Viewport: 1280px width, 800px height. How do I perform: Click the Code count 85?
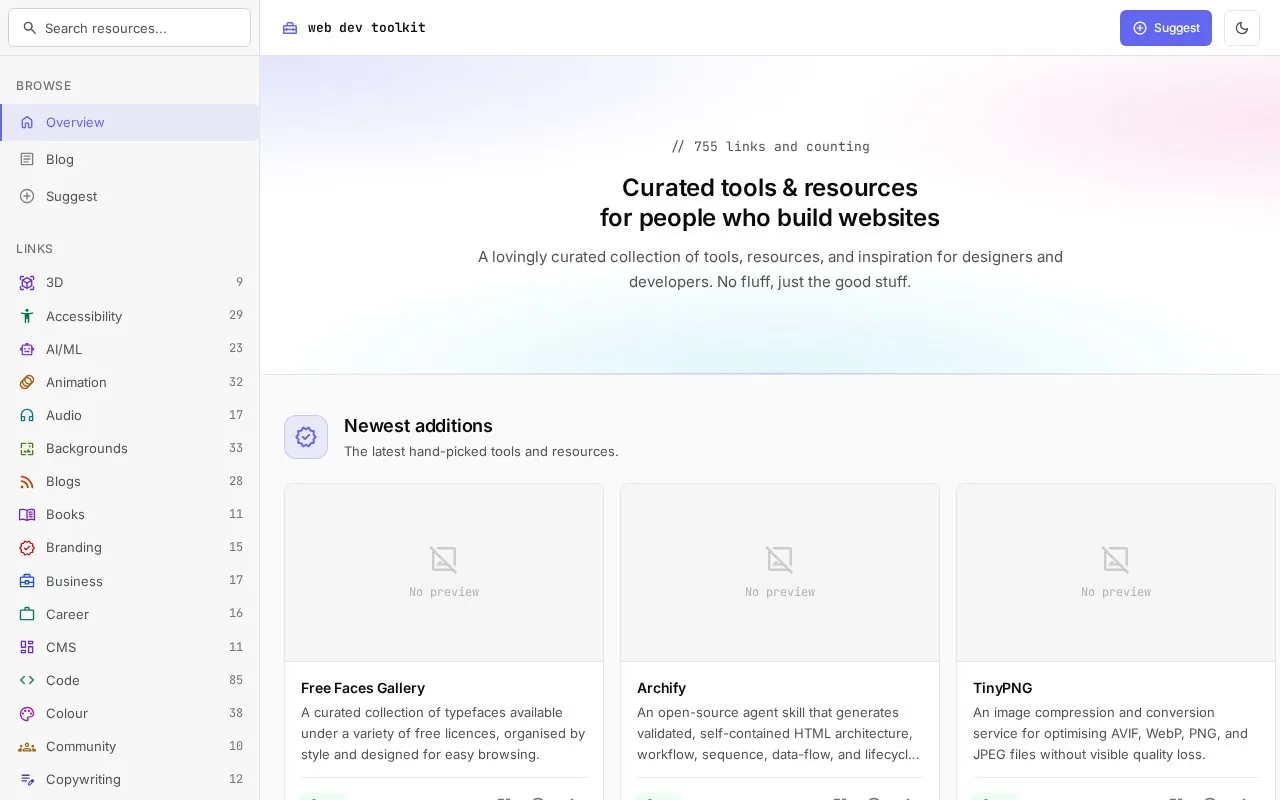tap(236, 680)
